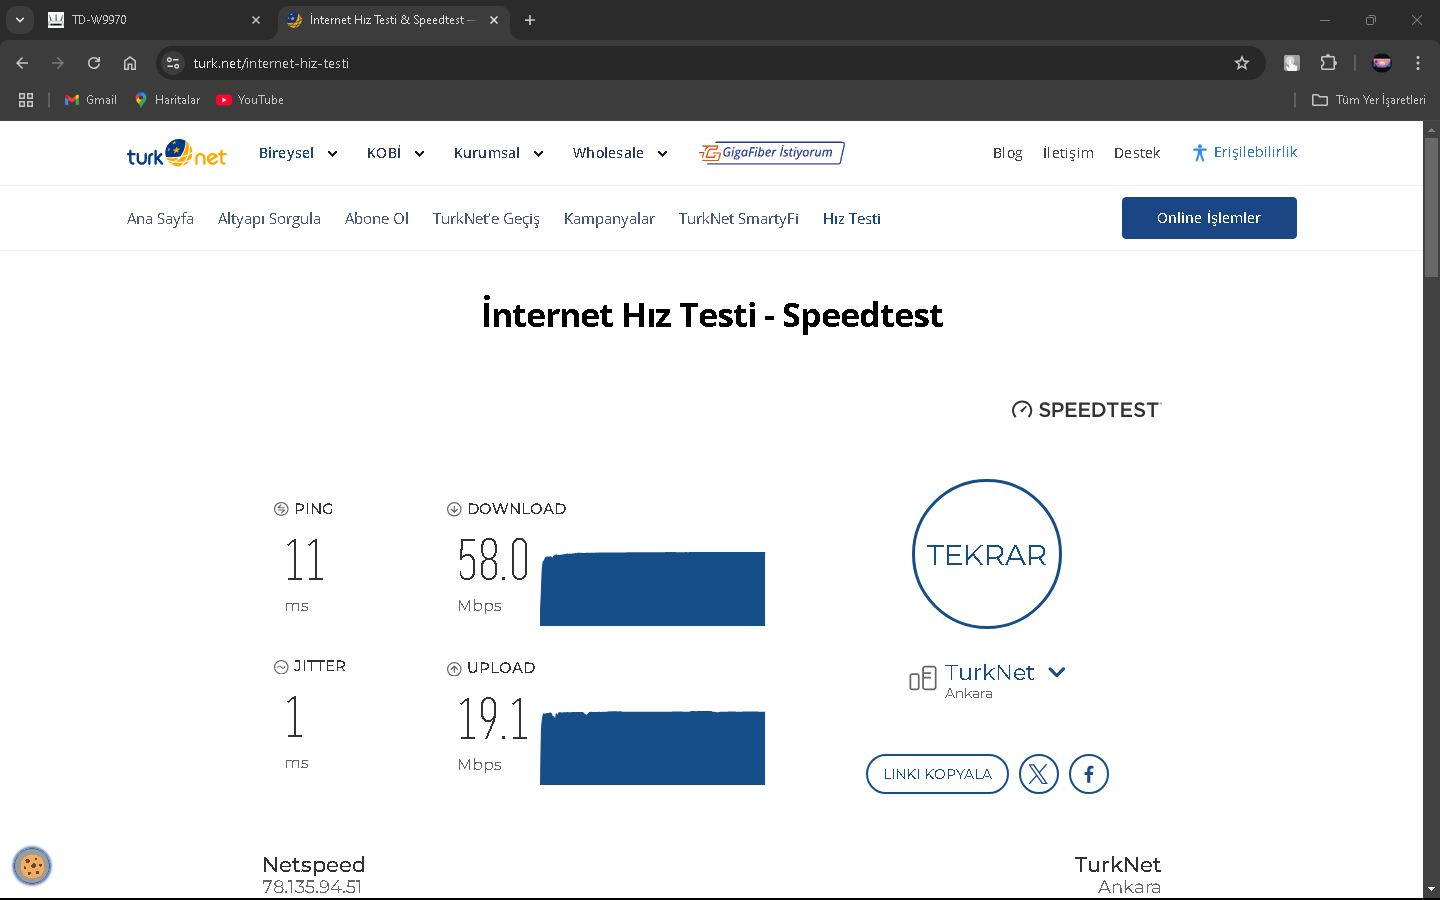The image size is (1440, 900).
Task: Switch to the TD-W9970 tab
Action: [x=155, y=20]
